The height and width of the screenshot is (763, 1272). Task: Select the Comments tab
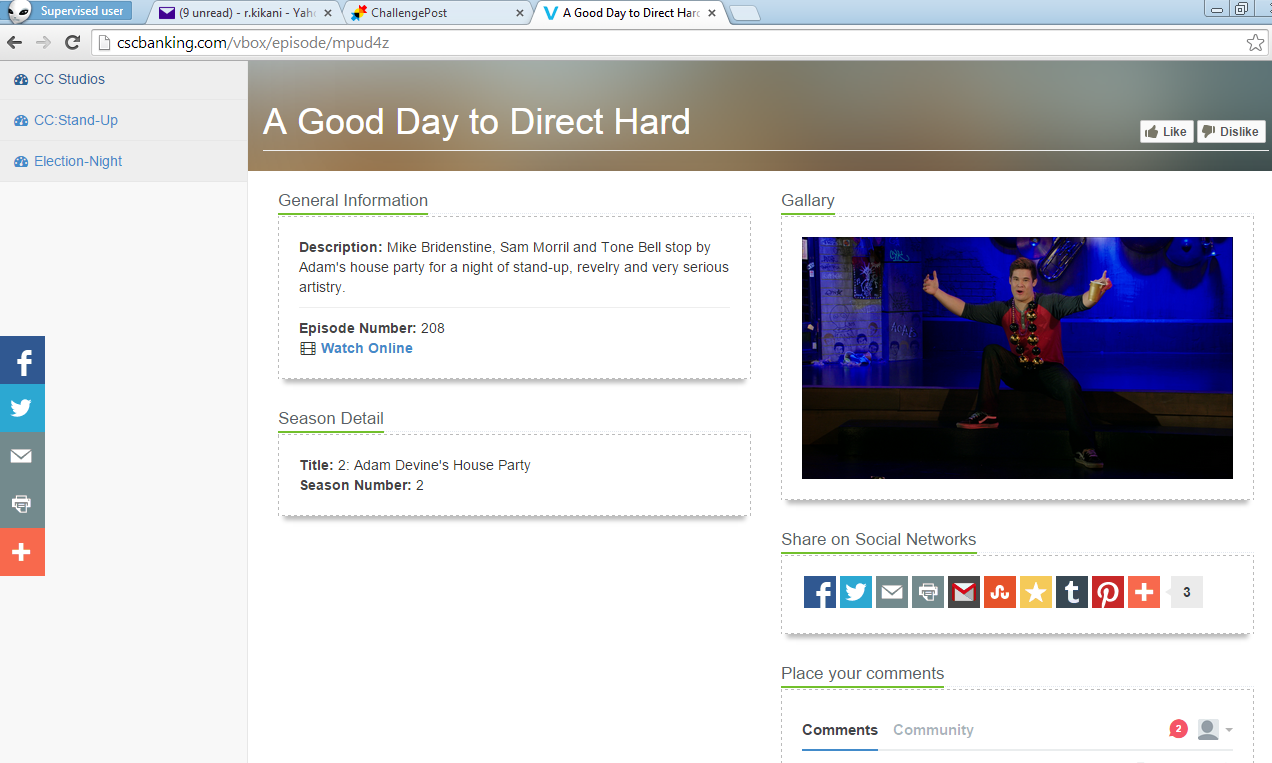coord(840,730)
